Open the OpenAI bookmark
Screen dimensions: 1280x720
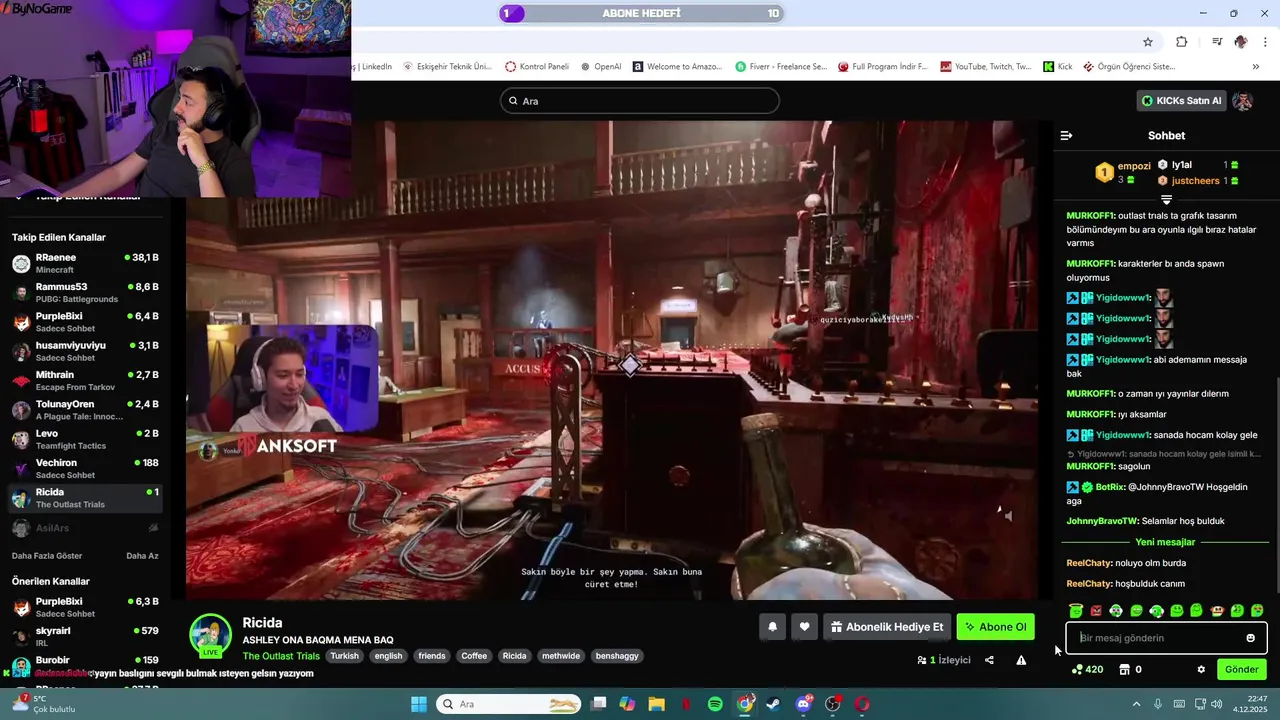601,67
